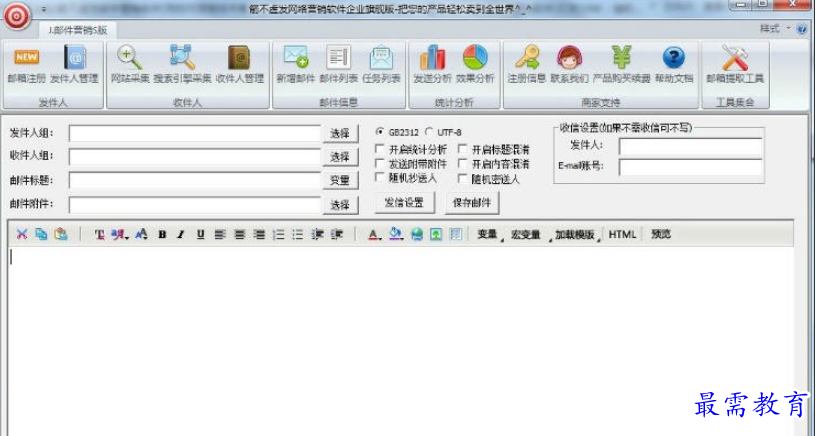Insert a numbered list
The image size is (816, 436).
[x=278, y=235]
